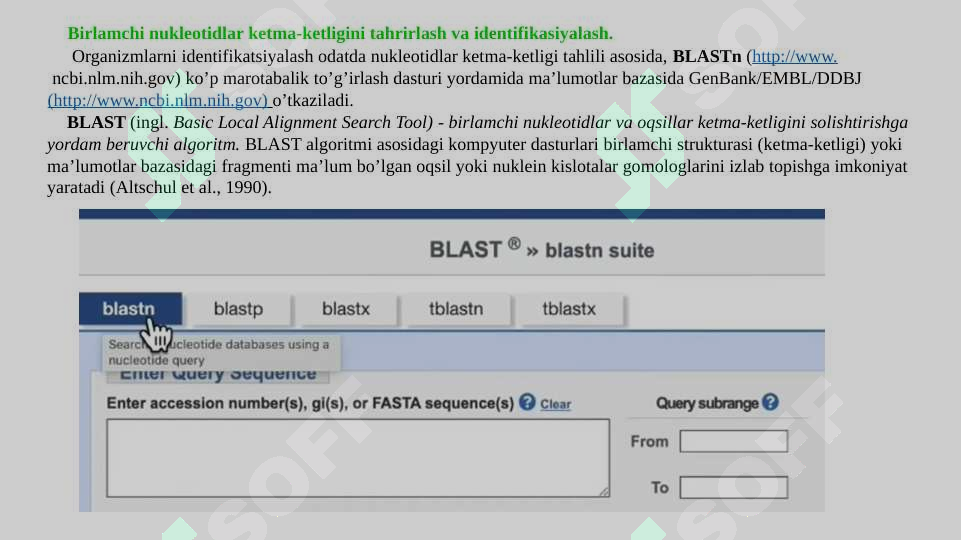Click help icon beside Query subrange
This screenshot has width=961, height=540.
point(770,402)
